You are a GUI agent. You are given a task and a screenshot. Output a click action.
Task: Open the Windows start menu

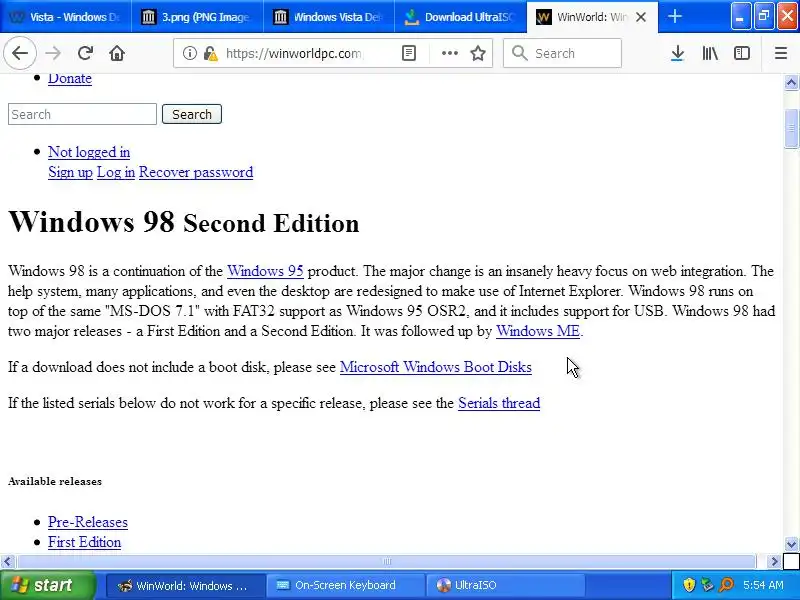click(x=47, y=585)
